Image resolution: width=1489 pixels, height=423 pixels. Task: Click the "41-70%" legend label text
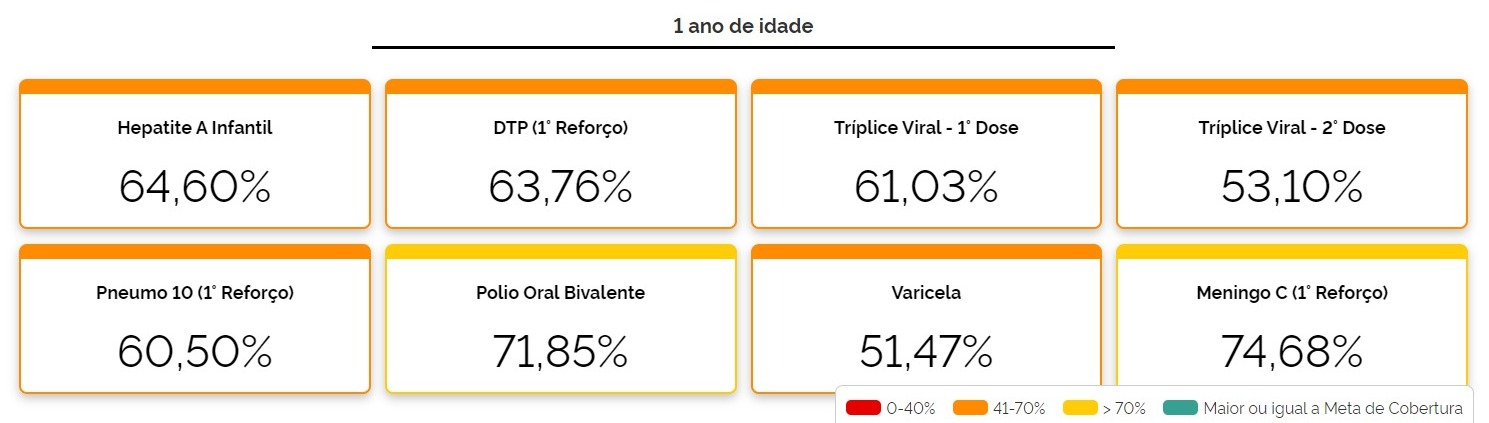tap(1019, 408)
